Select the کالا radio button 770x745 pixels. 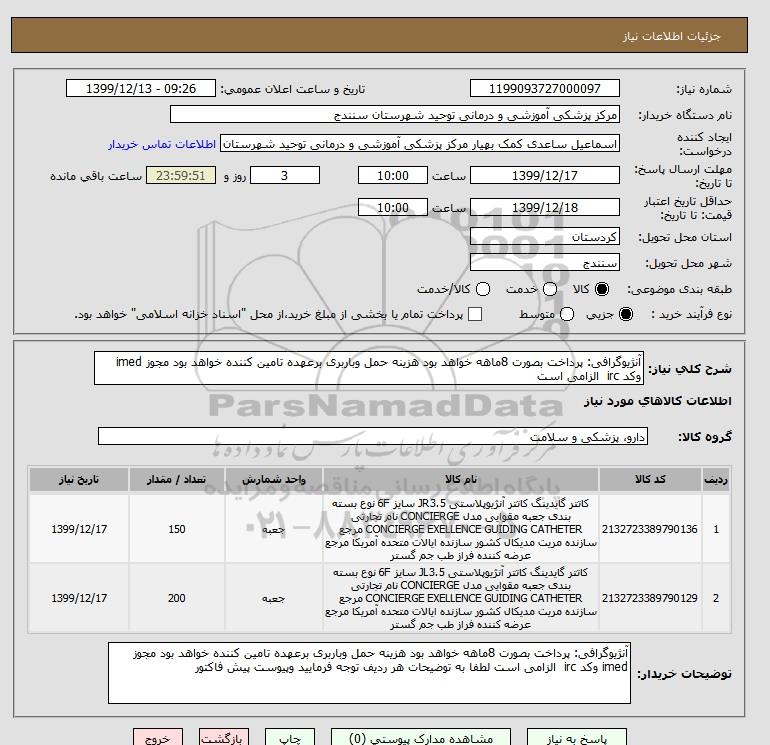click(x=602, y=289)
